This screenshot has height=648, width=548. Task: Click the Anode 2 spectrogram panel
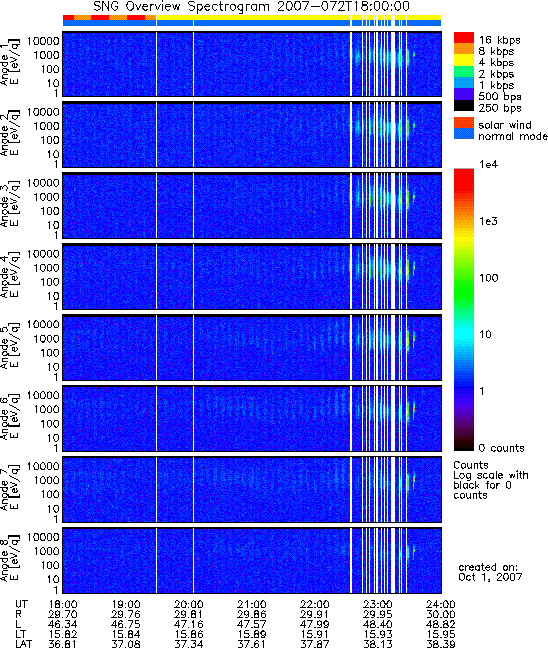252,135
